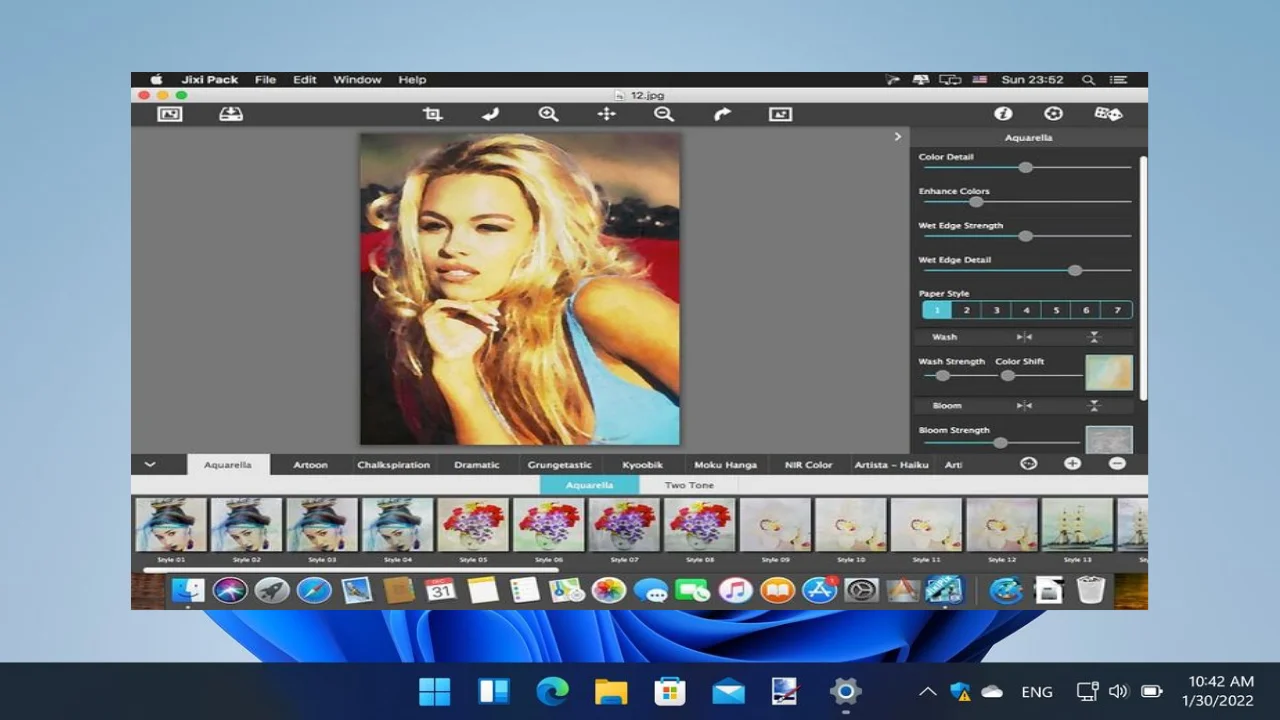Switch to the Kyoobik tab
The height and width of the screenshot is (720, 1280).
click(642, 465)
